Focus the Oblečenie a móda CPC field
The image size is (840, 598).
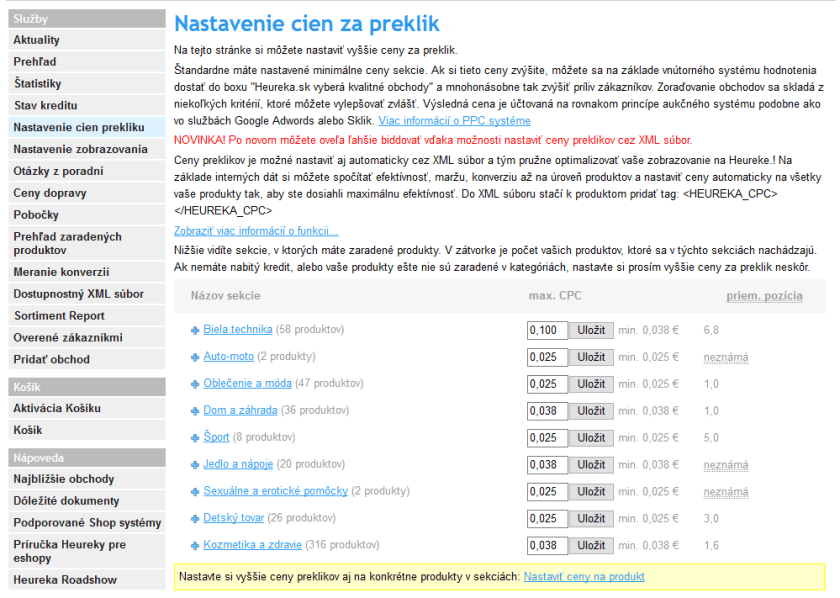[x=547, y=384]
